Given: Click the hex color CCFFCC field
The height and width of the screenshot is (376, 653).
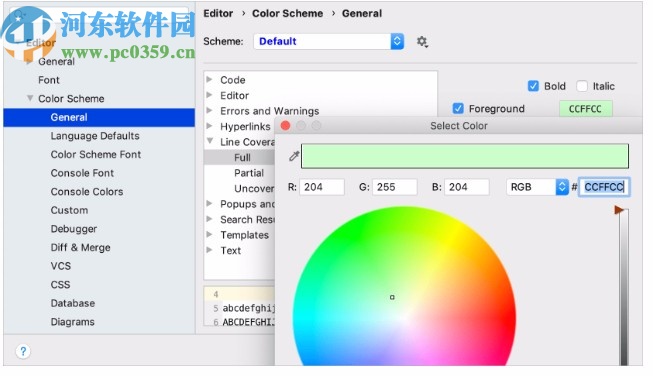Looking at the screenshot, I should coord(604,187).
